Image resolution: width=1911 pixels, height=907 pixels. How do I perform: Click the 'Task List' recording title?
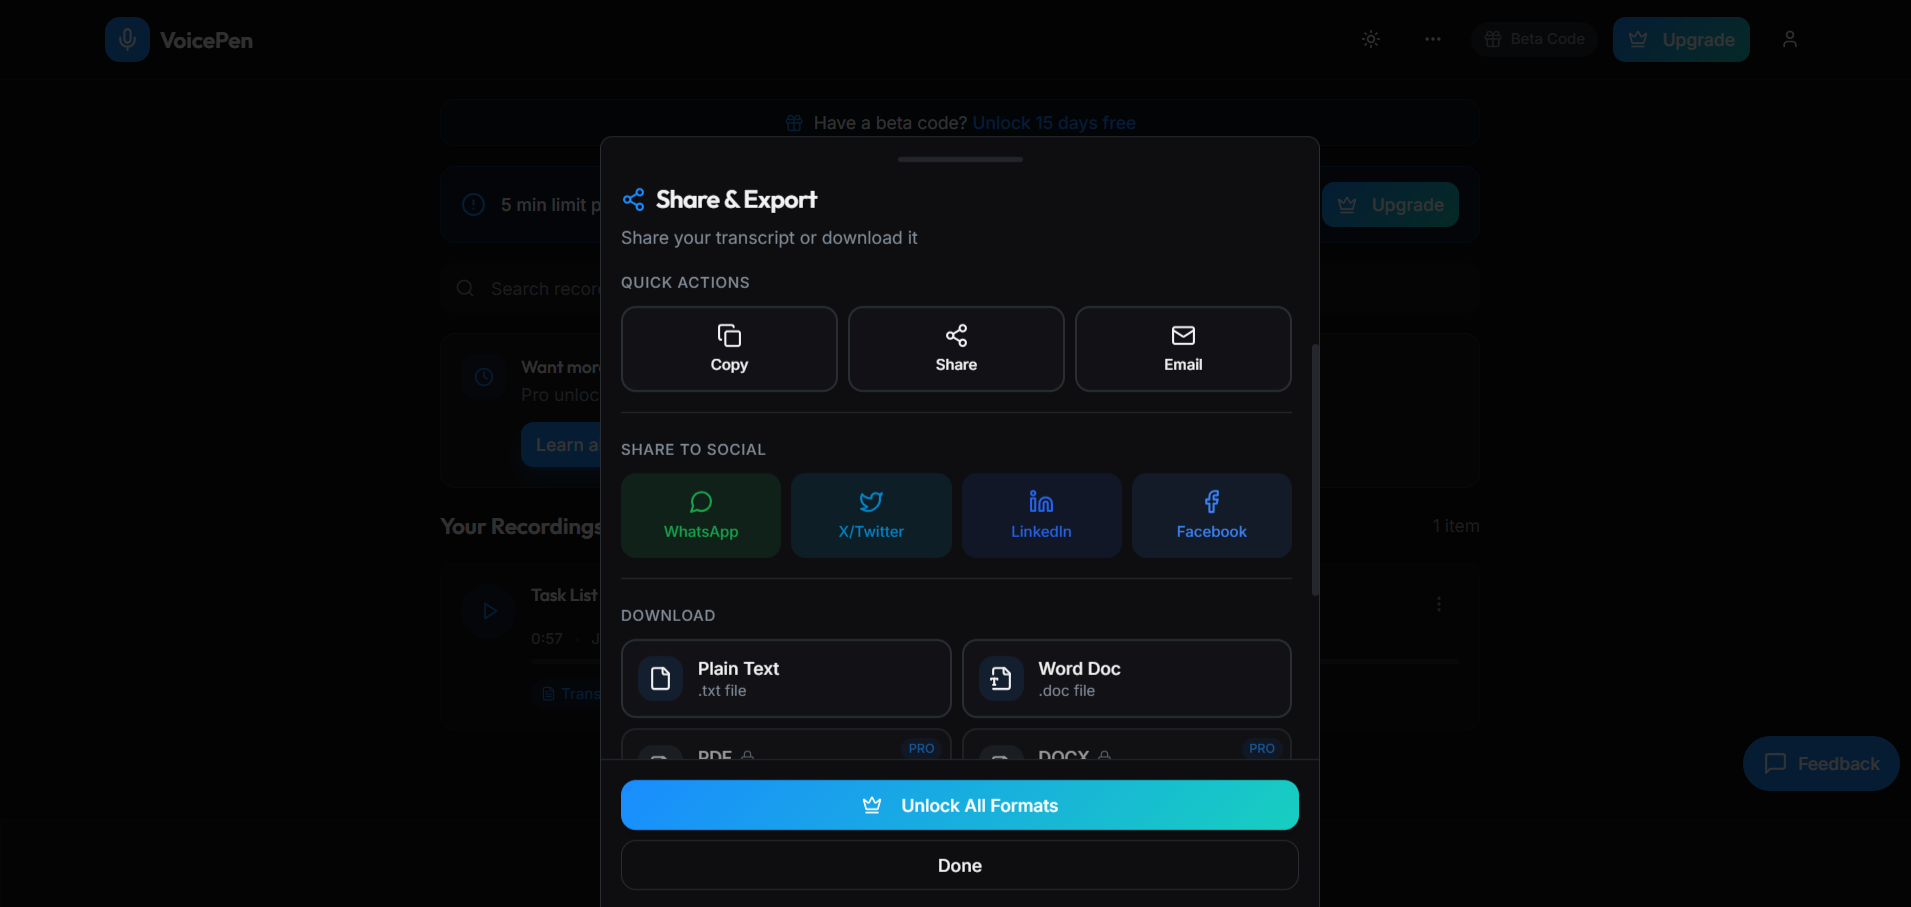pos(564,595)
